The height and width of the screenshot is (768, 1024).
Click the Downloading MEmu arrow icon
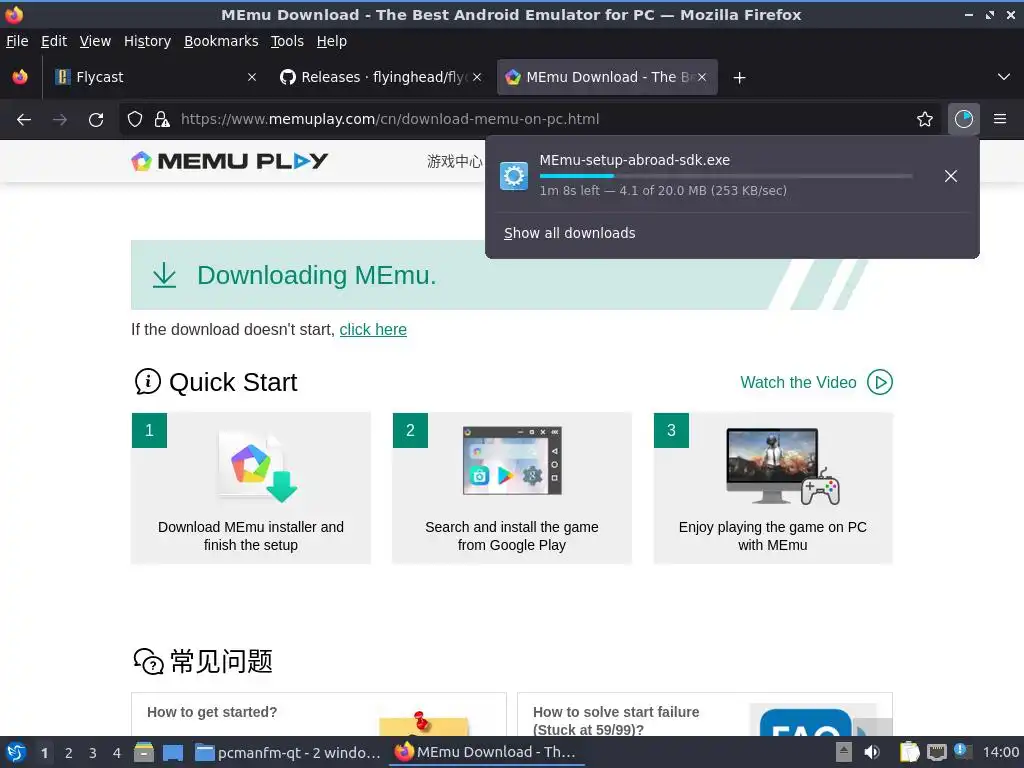(165, 275)
